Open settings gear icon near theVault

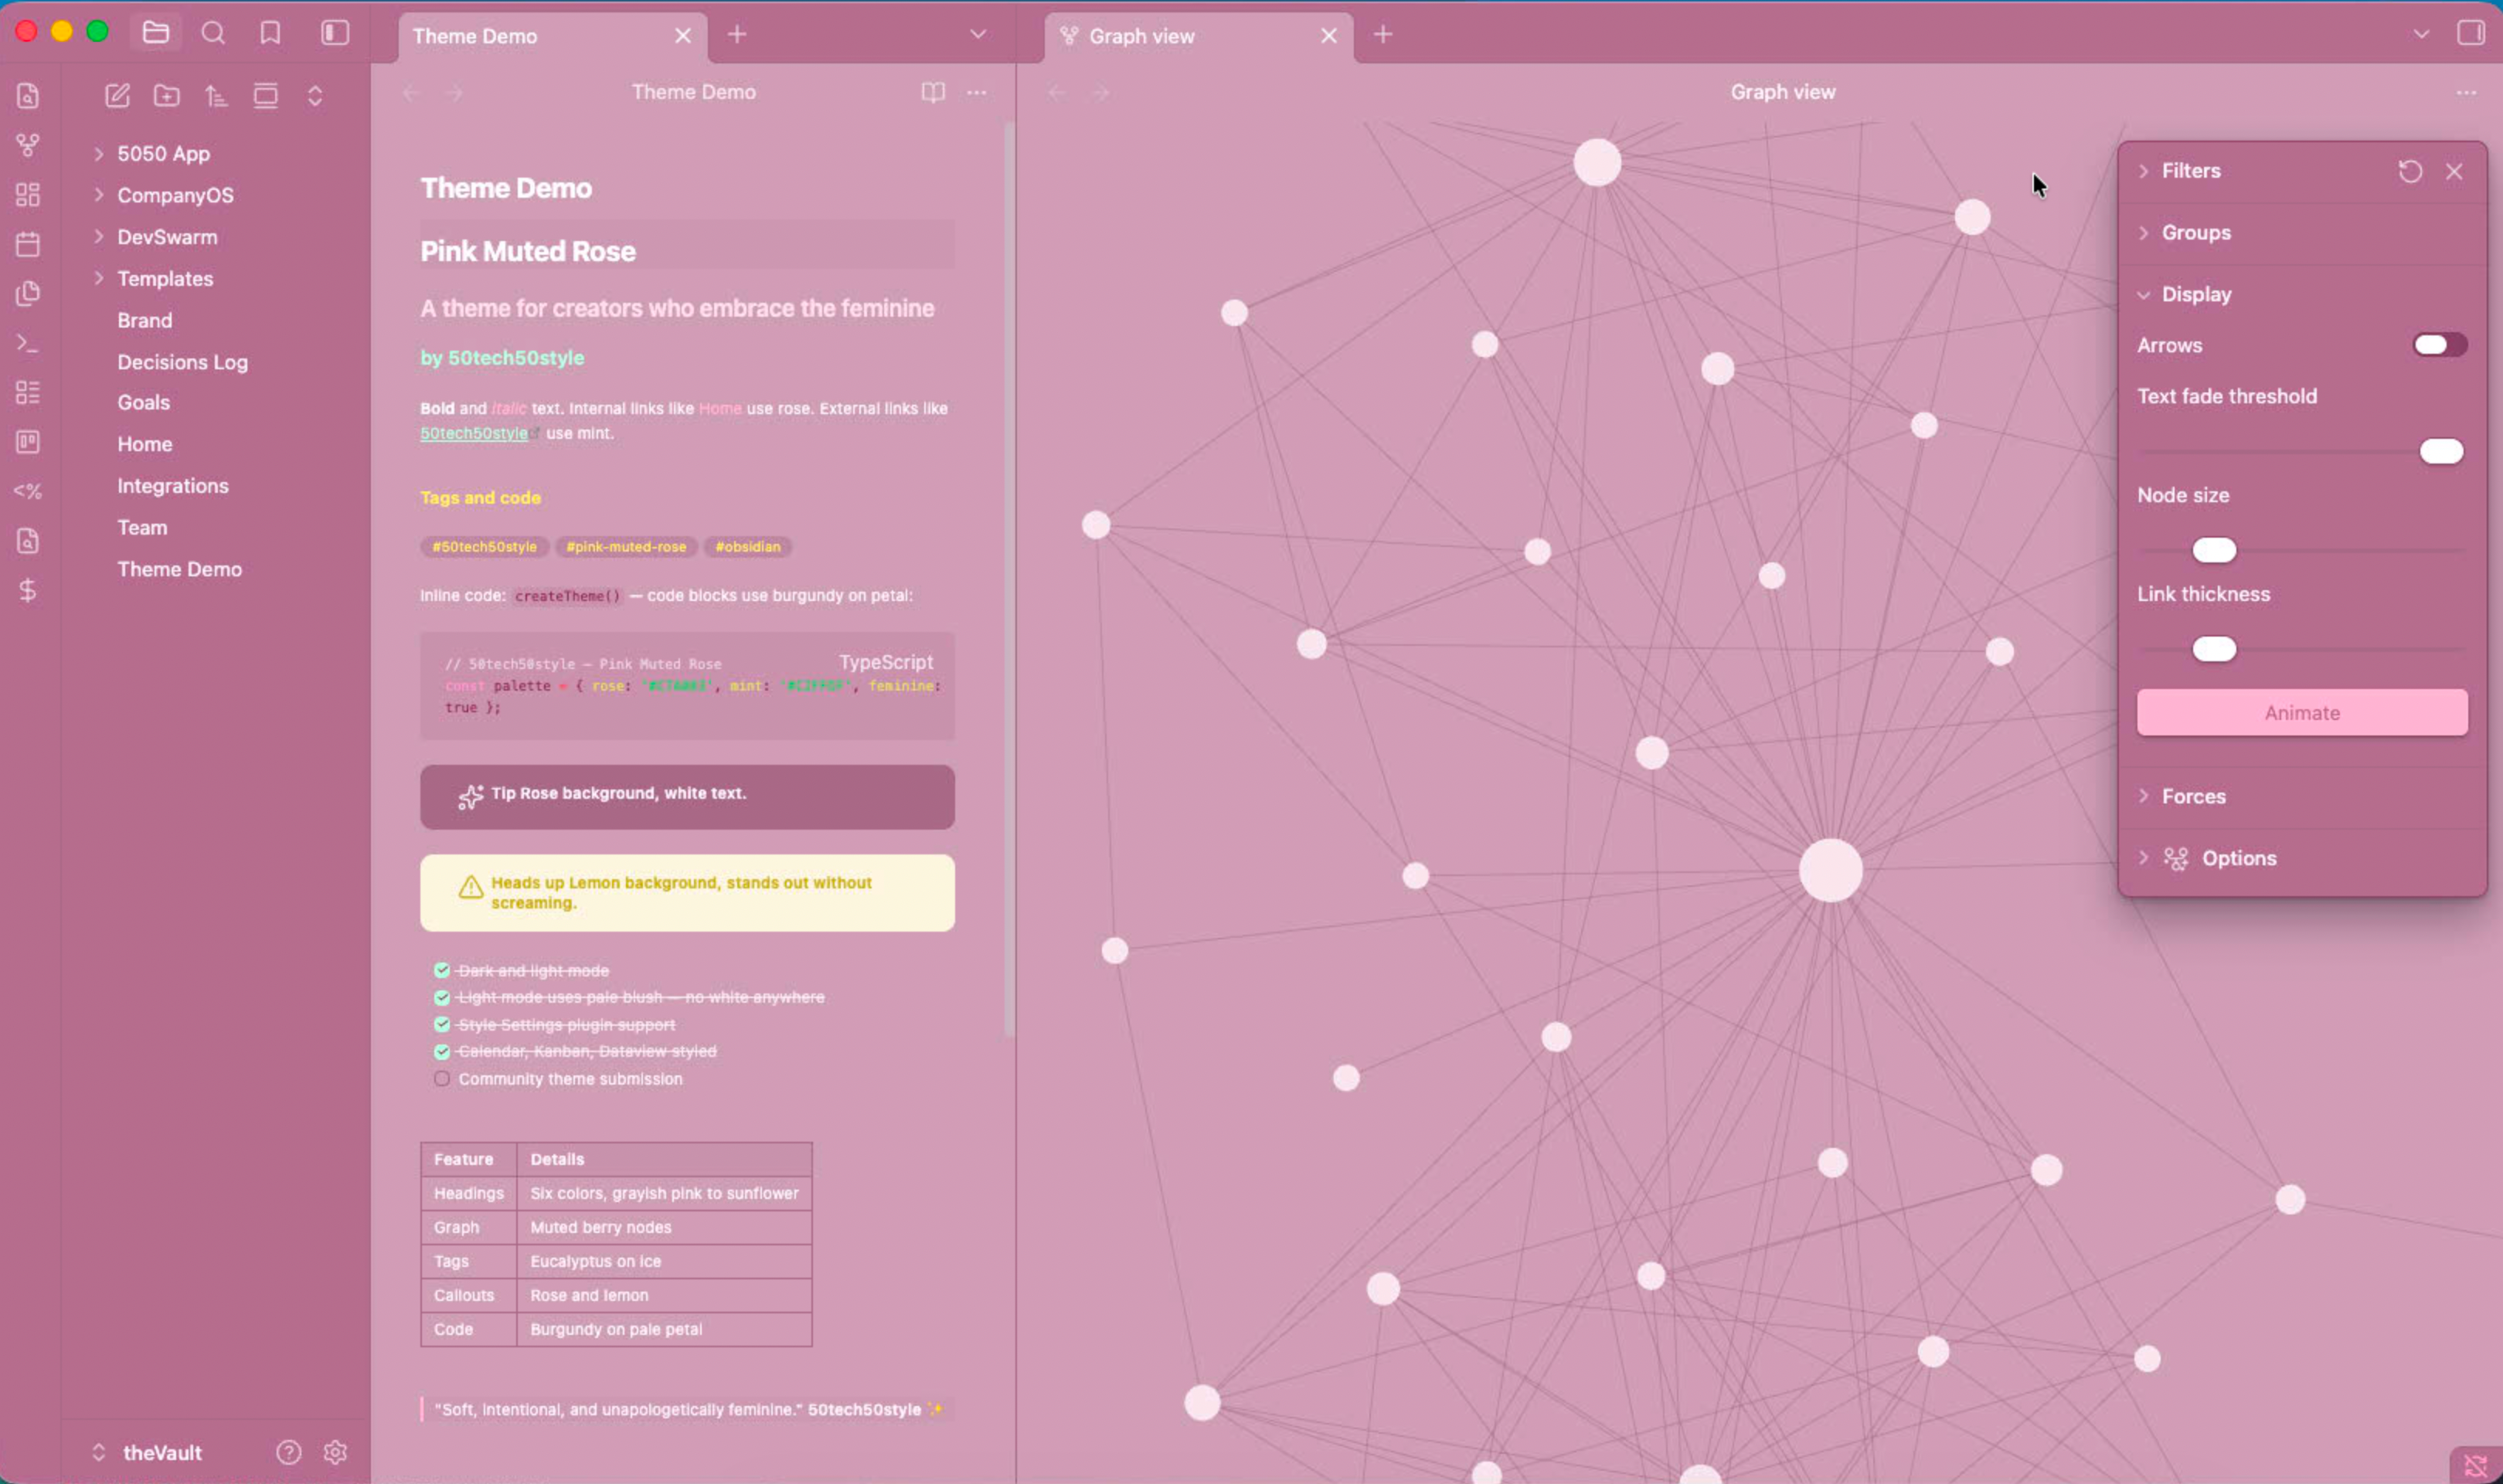click(335, 1452)
